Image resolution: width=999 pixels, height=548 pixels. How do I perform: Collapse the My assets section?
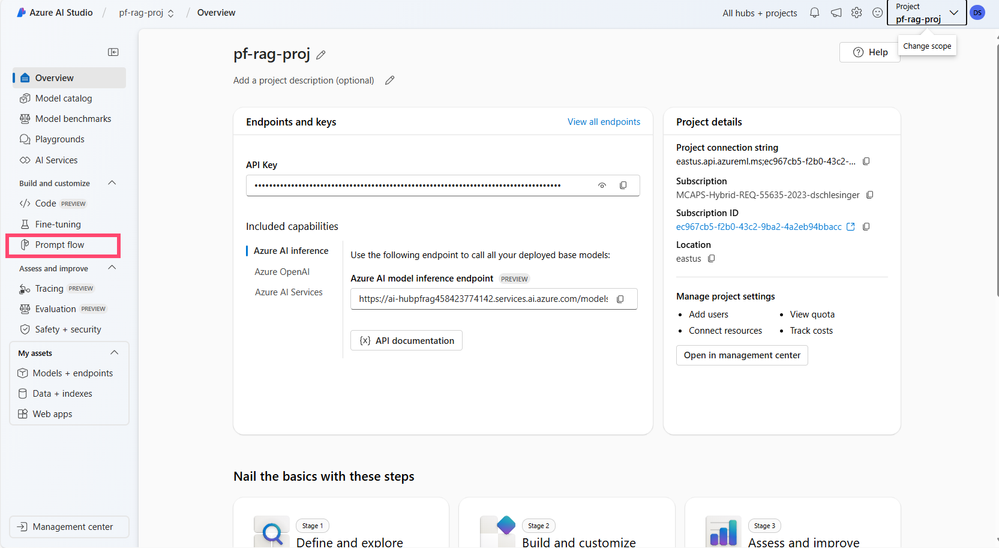114,353
